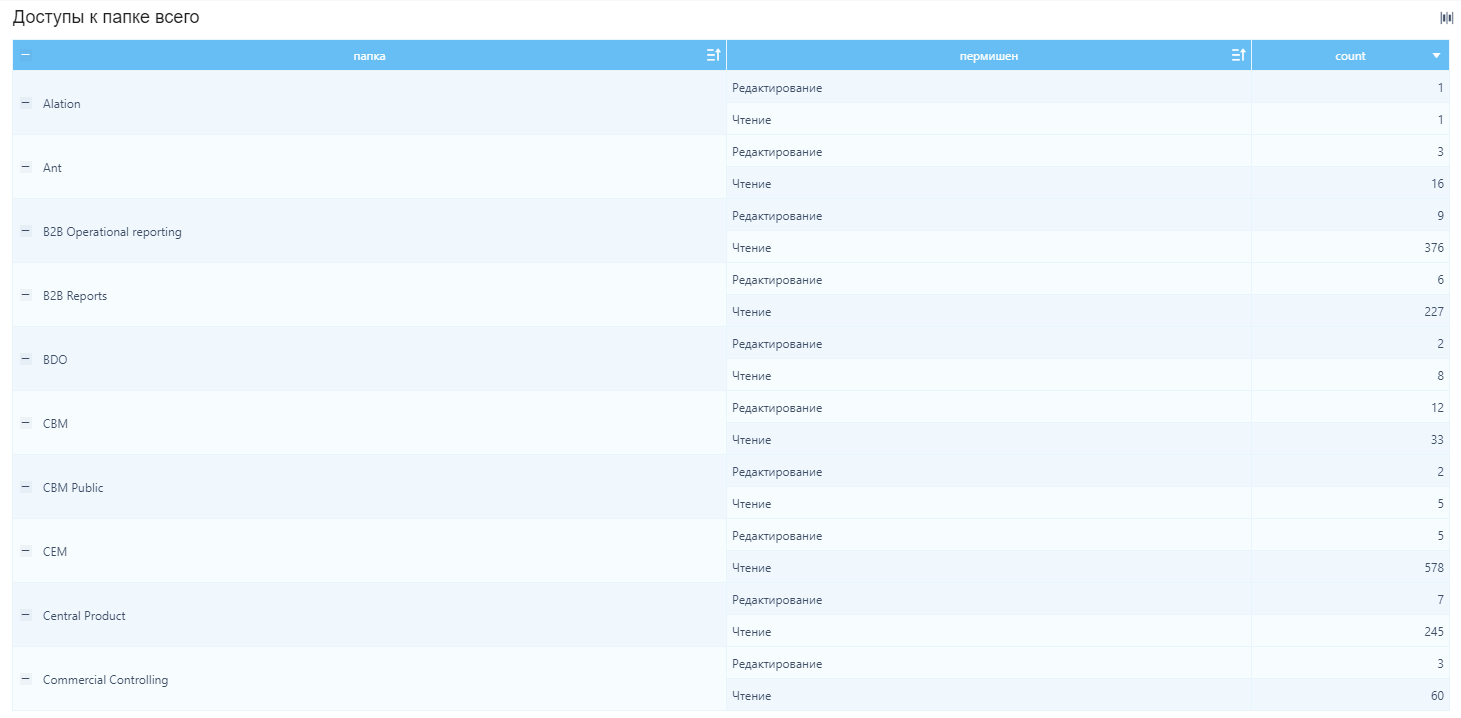The width and height of the screenshot is (1461, 718).
Task: Collapse the Central Product row
Action: pos(26,615)
